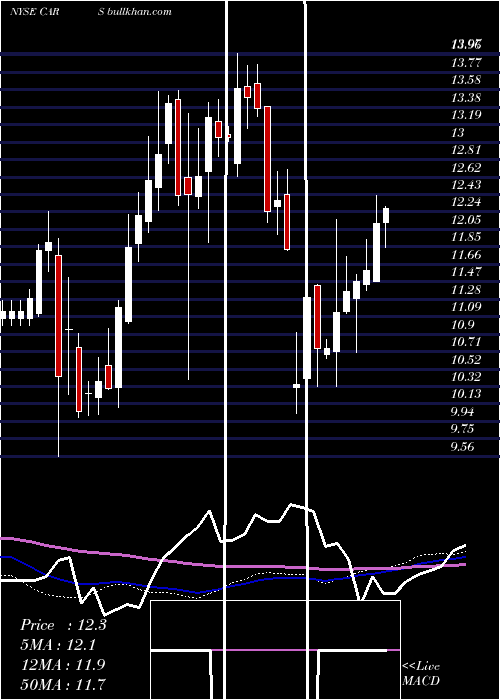This screenshot has height=700, width=500.
Task: Click the 13.77 price axis label
Action: [x=466, y=62]
